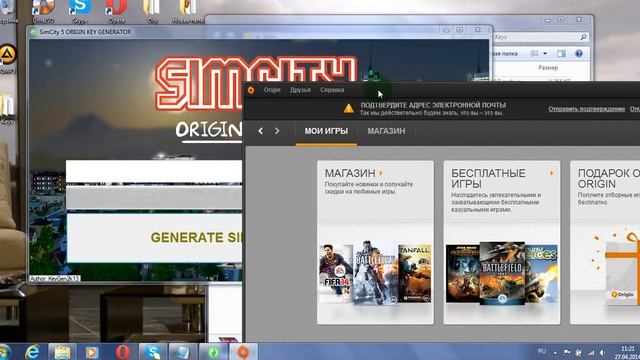Click the key generator title bar icon
This screenshot has width=640, height=360.
[33, 32]
